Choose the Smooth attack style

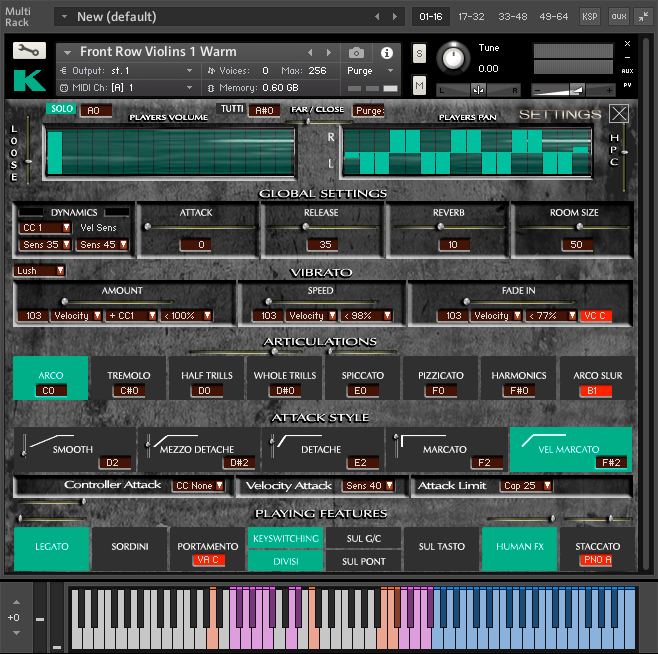coord(75,450)
